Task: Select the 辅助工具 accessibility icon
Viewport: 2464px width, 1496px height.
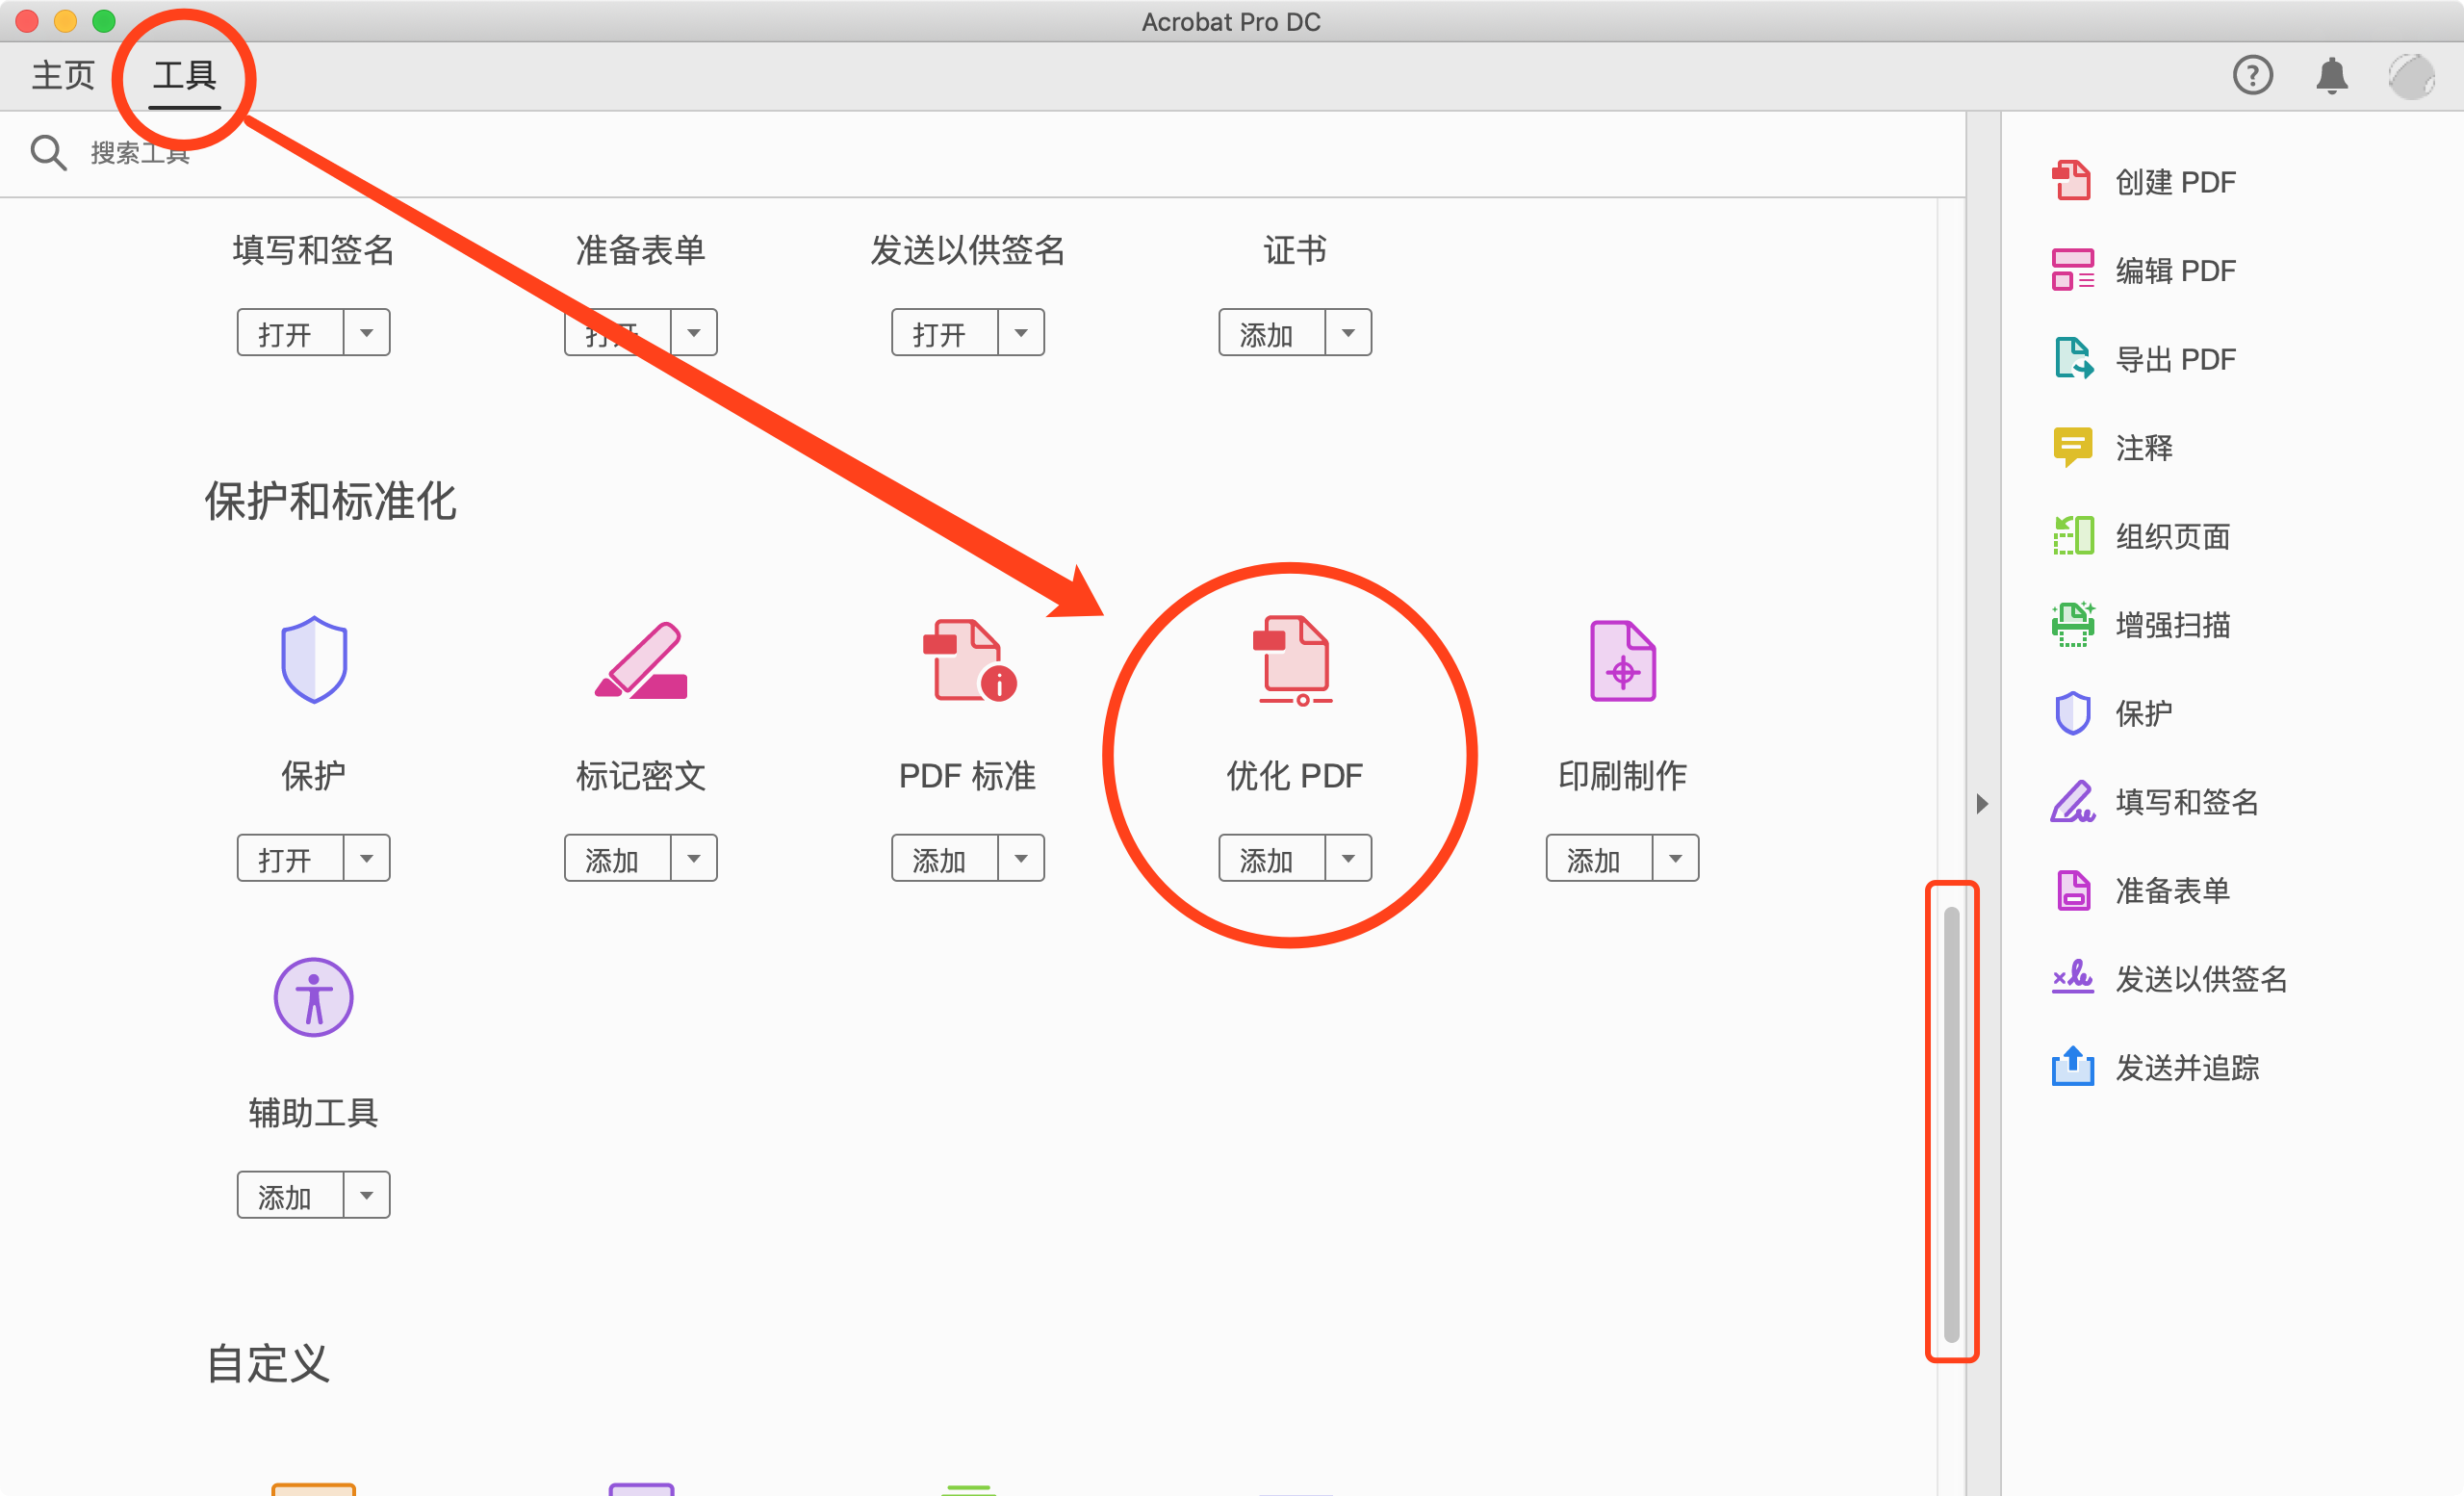Action: tap(314, 997)
